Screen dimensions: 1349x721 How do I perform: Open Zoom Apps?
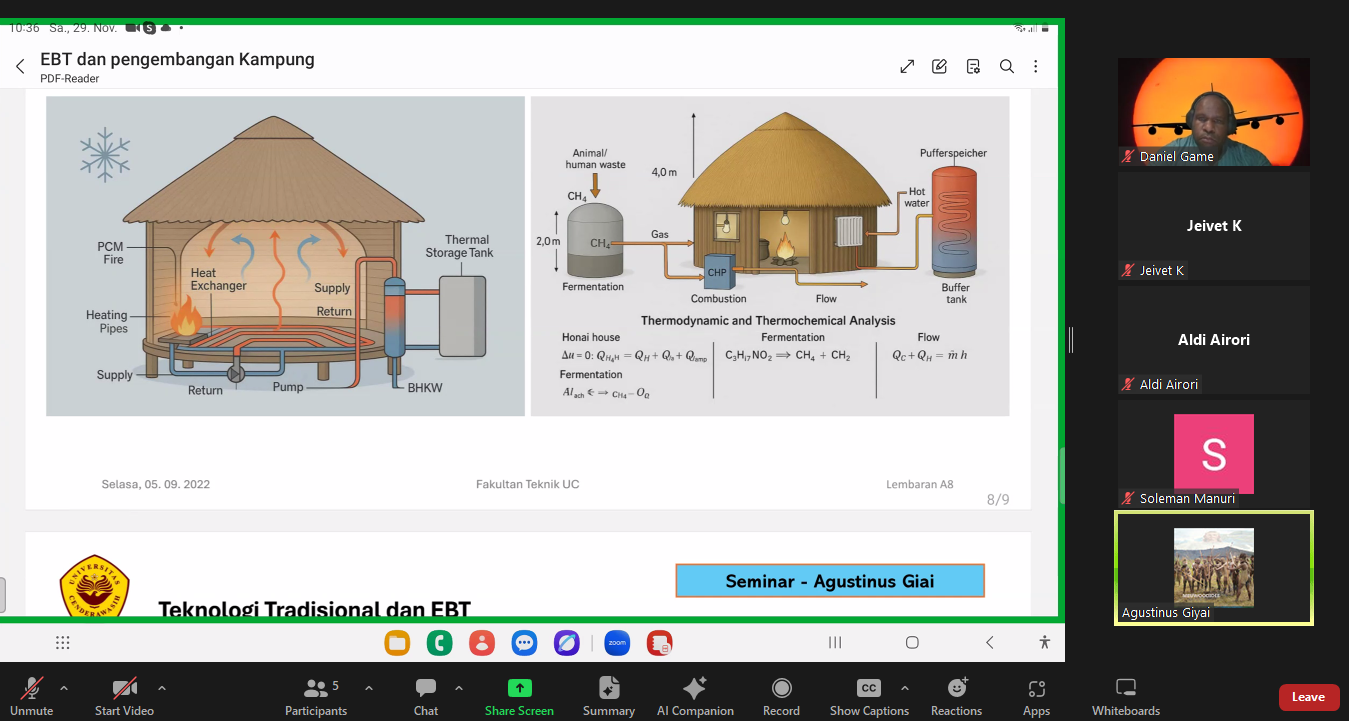point(1036,696)
